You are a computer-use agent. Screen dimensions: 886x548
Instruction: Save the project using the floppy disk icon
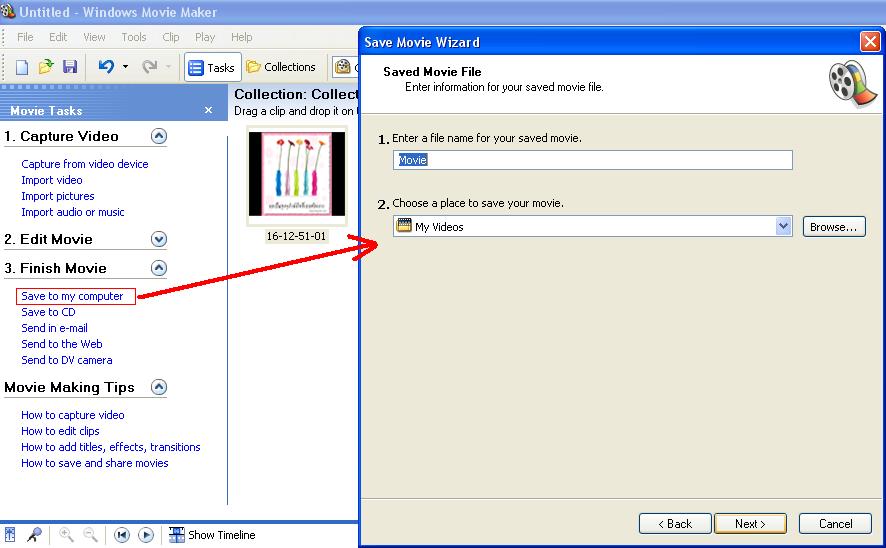pyautogui.click(x=70, y=67)
